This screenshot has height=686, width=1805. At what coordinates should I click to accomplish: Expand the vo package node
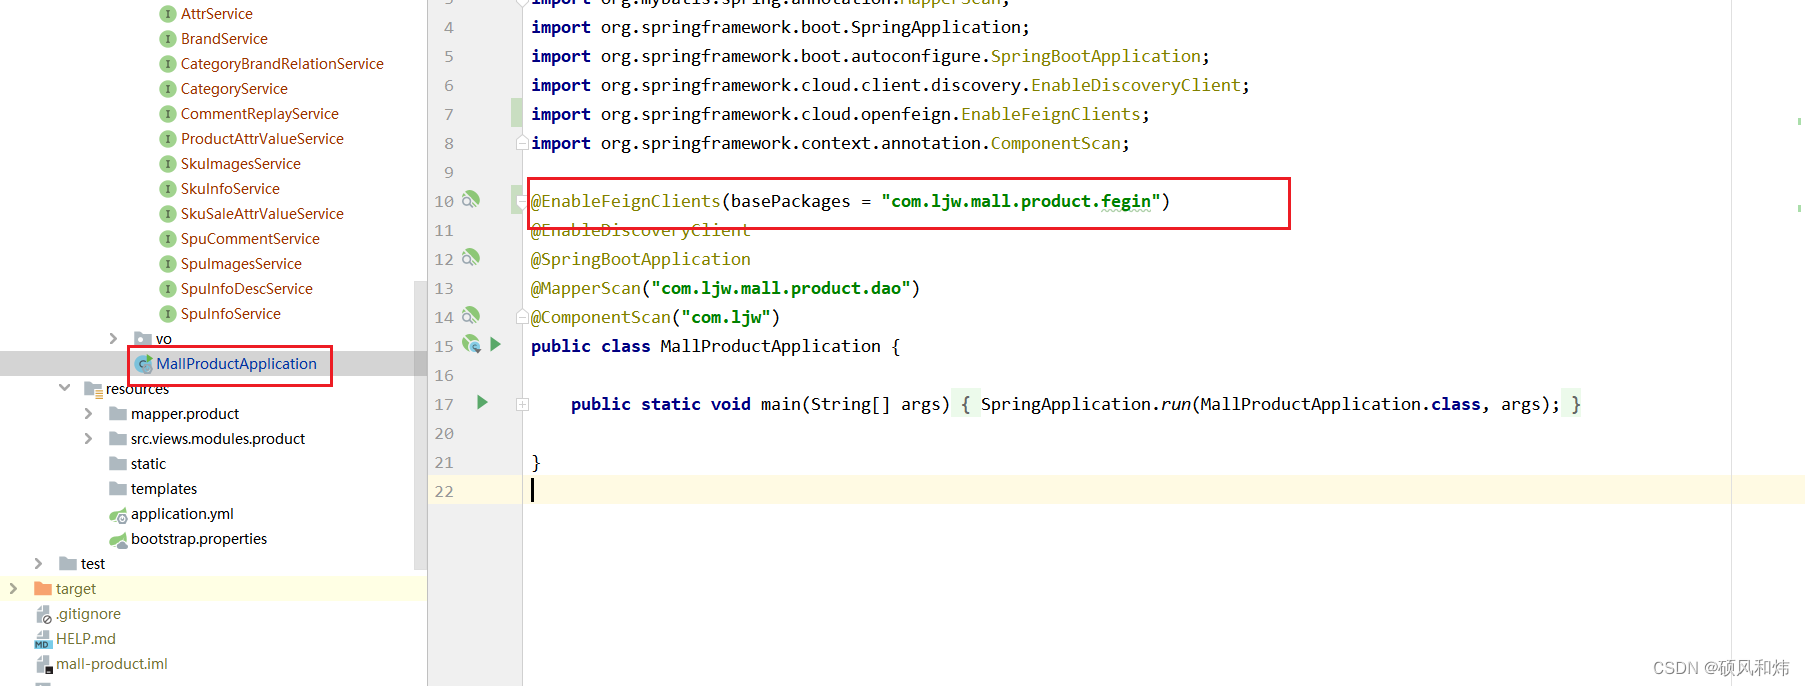pos(113,339)
